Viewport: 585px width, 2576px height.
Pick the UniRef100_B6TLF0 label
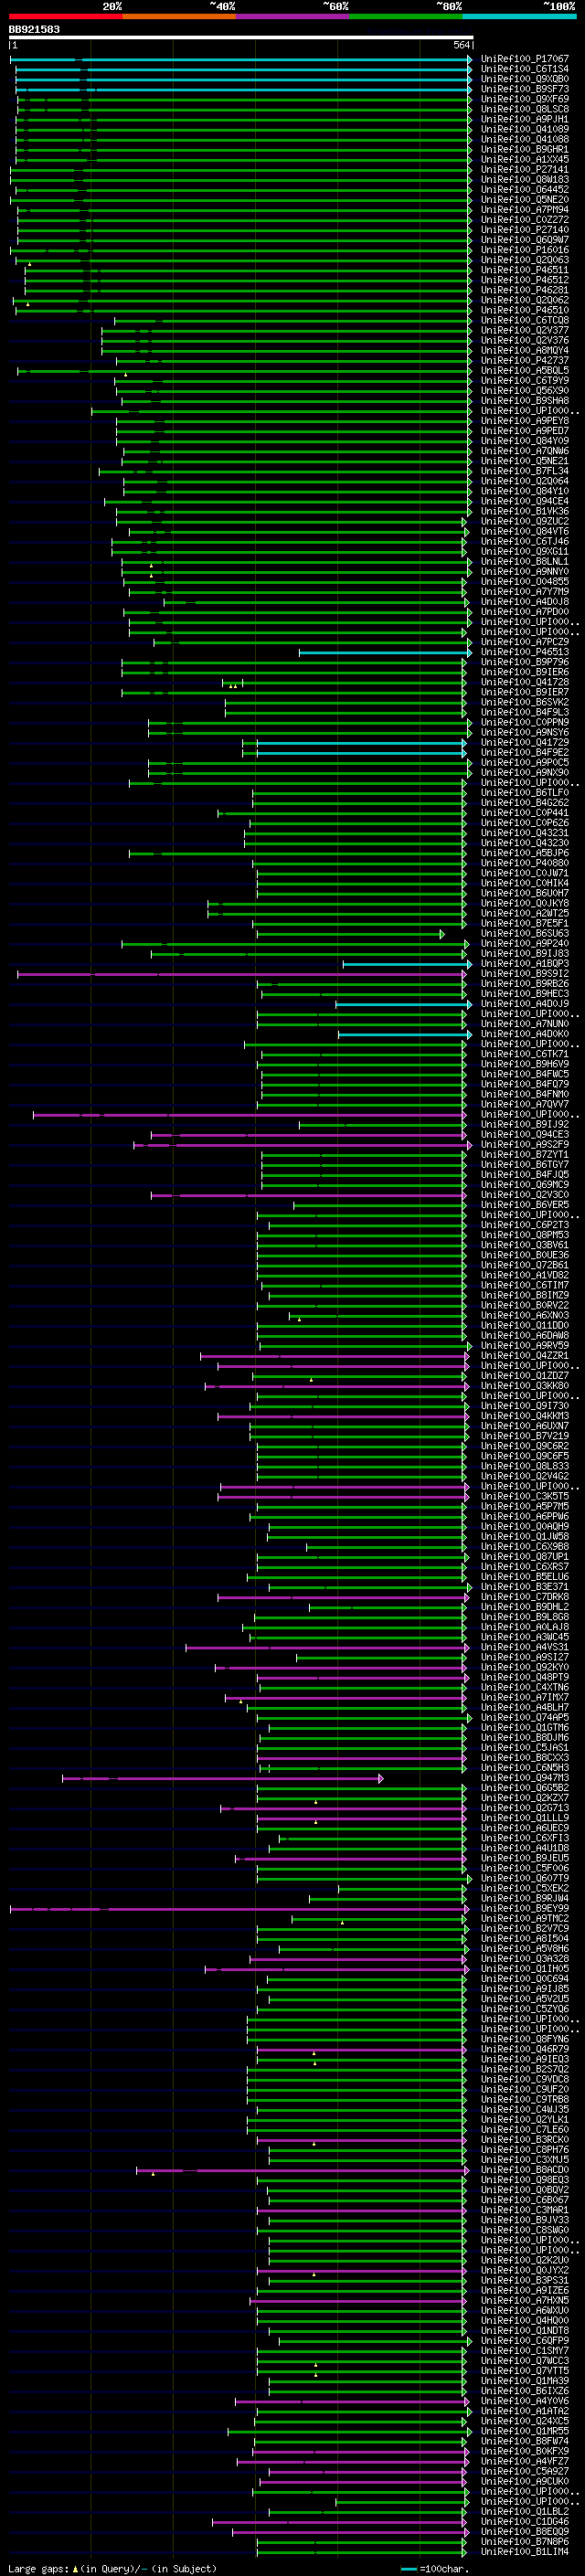pyautogui.click(x=525, y=792)
